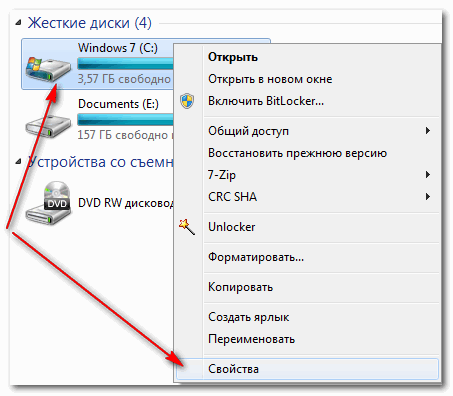The image size is (453, 396).
Task: Select the DVD RW drive icon
Action: coord(49,203)
